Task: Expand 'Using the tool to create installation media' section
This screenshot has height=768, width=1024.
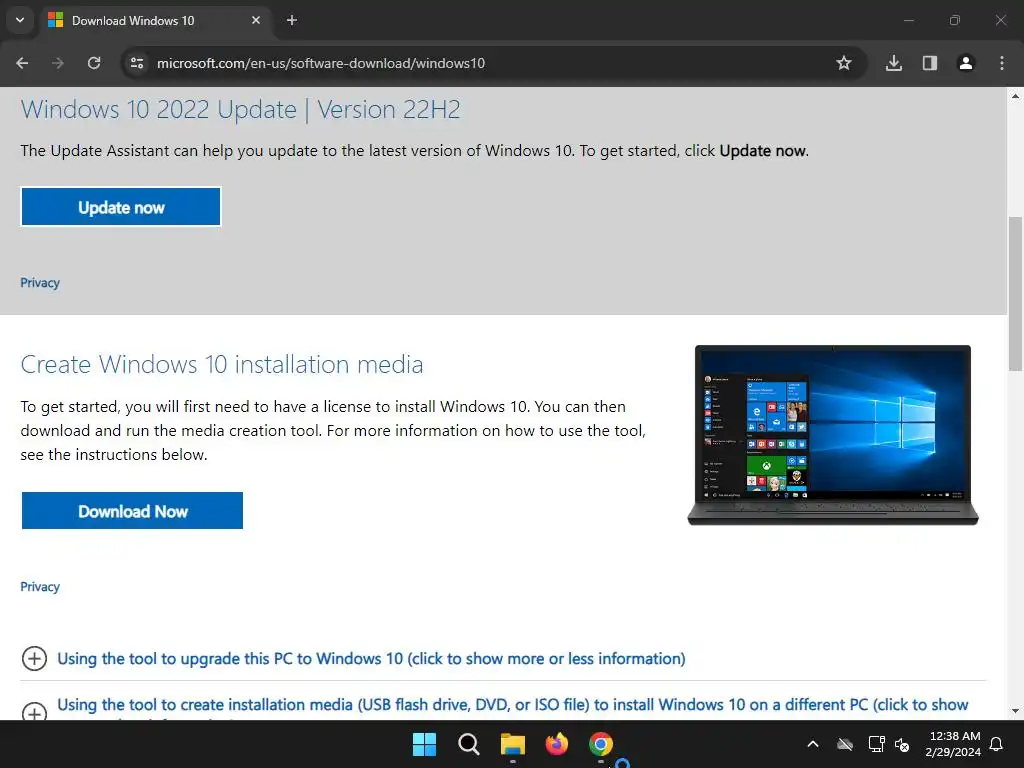Action: (513, 705)
